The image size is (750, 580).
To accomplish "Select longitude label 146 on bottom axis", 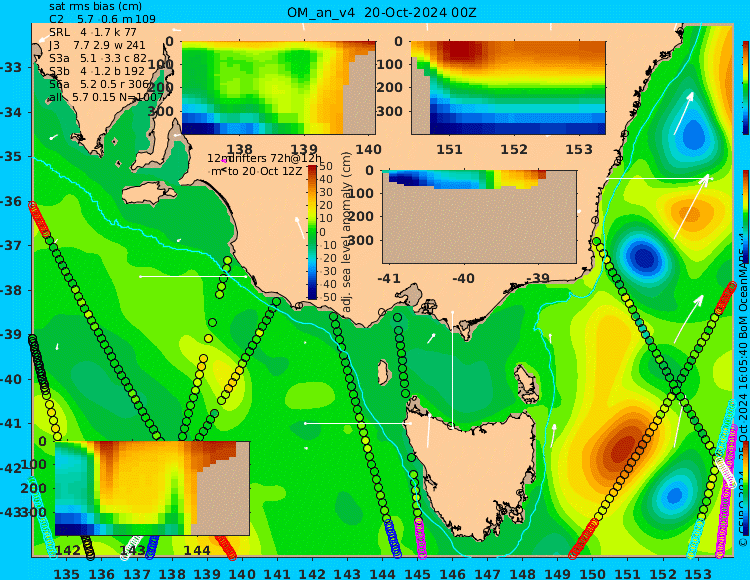I will pos(452,573).
